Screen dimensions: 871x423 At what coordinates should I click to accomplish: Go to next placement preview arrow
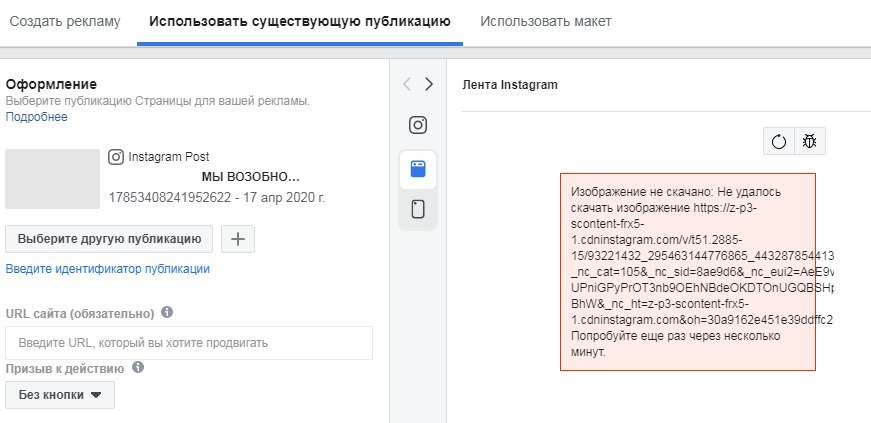pyautogui.click(x=429, y=85)
